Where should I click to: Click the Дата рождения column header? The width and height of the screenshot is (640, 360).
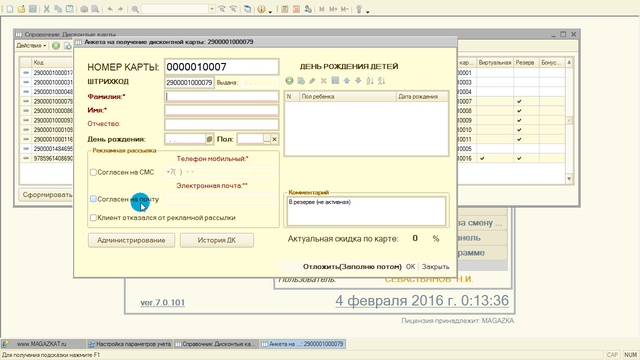point(422,96)
